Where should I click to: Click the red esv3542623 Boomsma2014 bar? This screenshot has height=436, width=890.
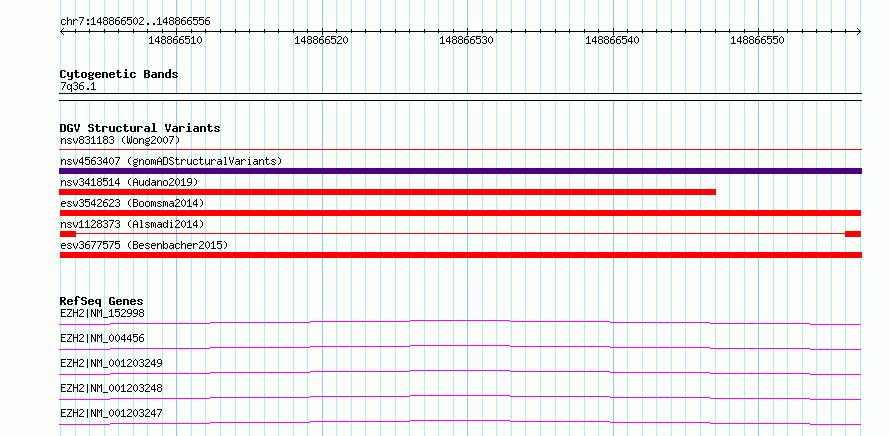click(460, 213)
